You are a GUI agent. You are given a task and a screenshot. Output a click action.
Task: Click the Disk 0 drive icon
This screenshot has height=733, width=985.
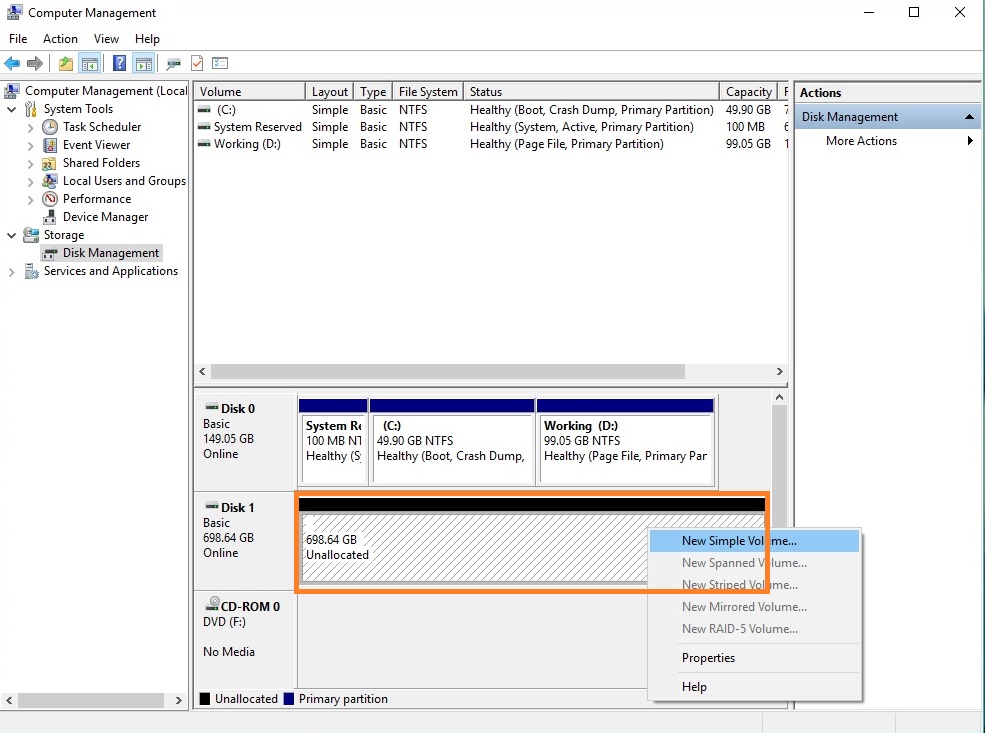(x=212, y=408)
